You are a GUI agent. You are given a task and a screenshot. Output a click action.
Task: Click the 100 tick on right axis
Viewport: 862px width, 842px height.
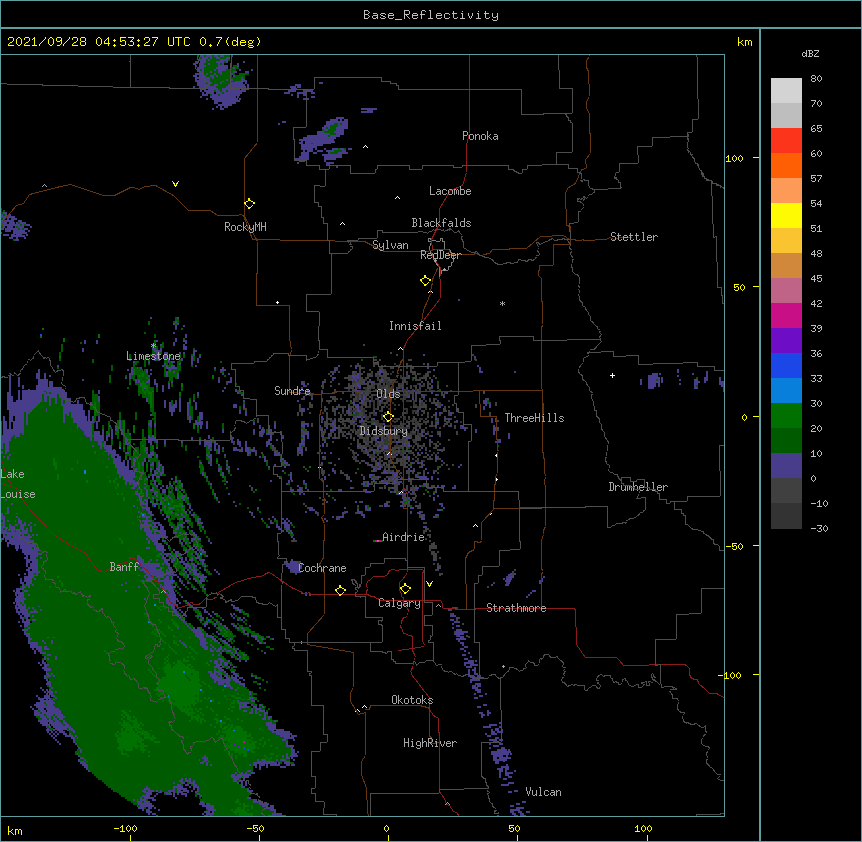[x=734, y=158]
